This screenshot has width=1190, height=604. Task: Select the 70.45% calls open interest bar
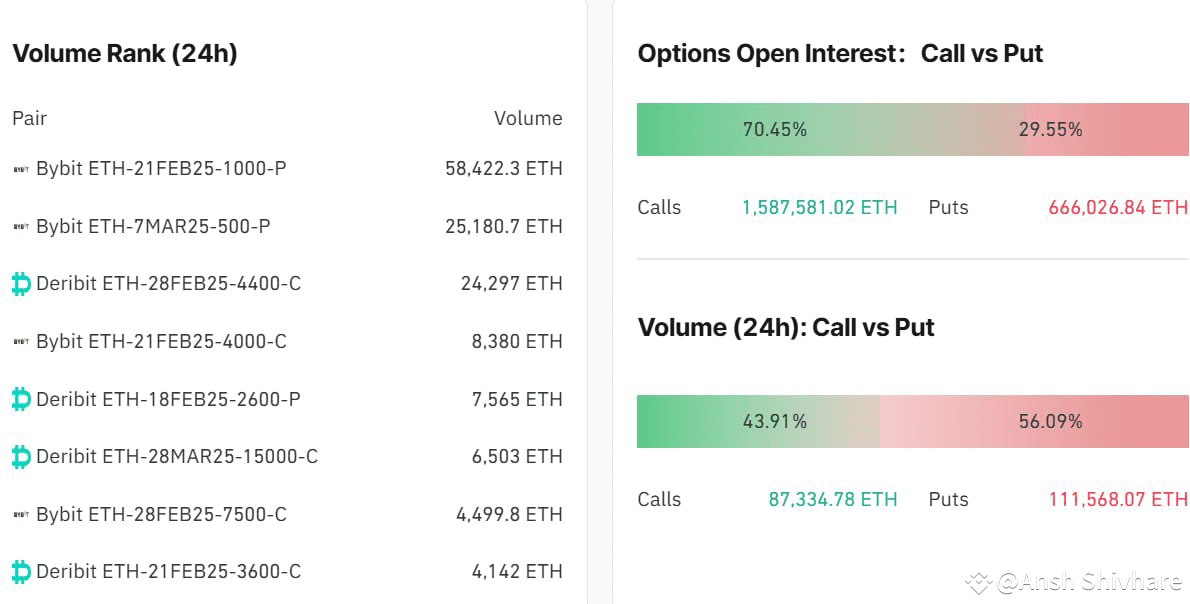point(776,129)
